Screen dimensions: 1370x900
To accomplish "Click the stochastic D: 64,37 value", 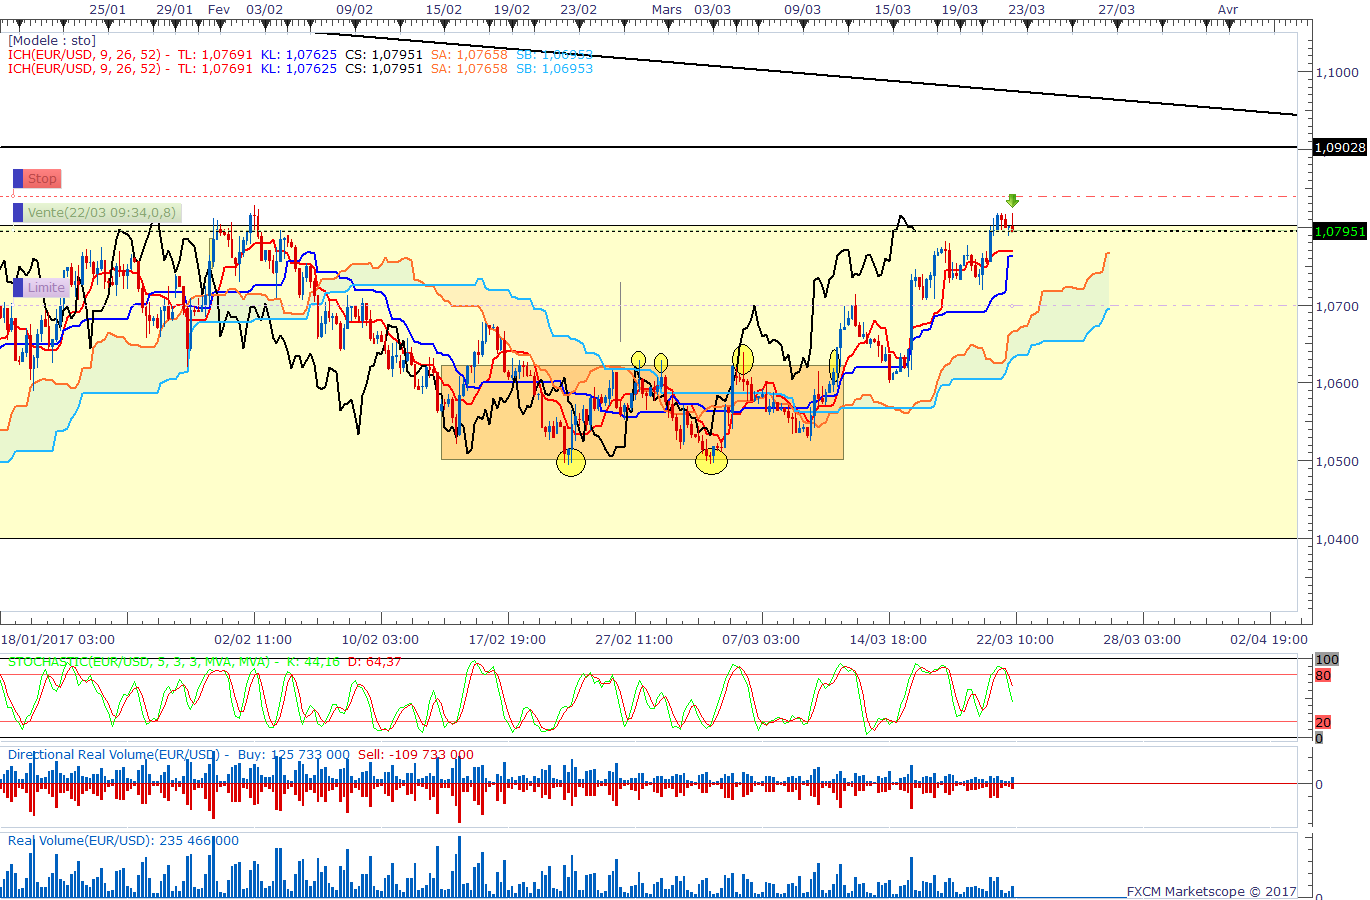I will 375,662.
